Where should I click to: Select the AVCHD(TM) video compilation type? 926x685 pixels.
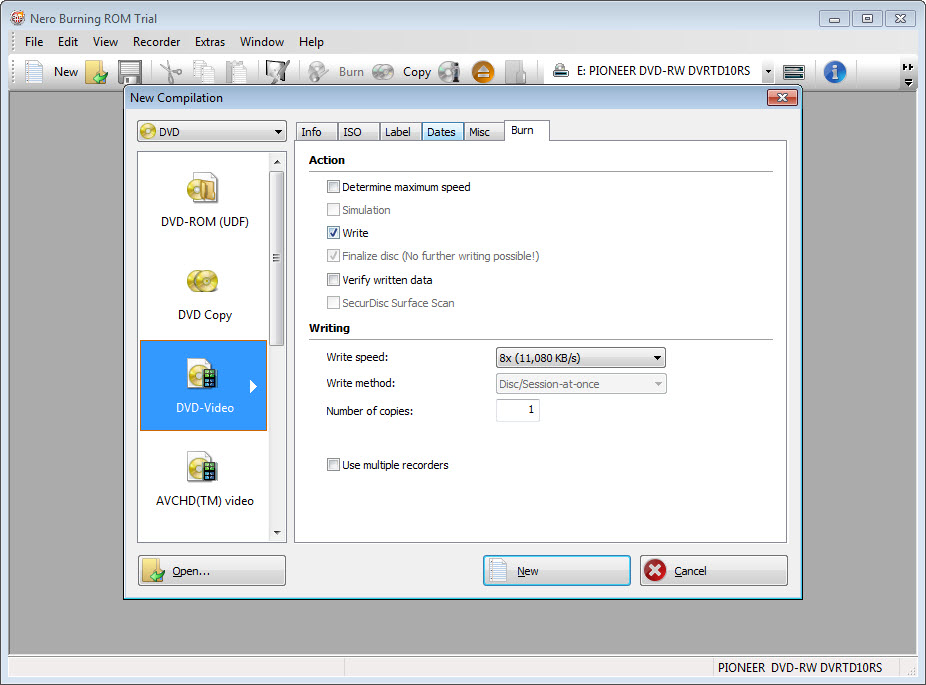(204, 478)
